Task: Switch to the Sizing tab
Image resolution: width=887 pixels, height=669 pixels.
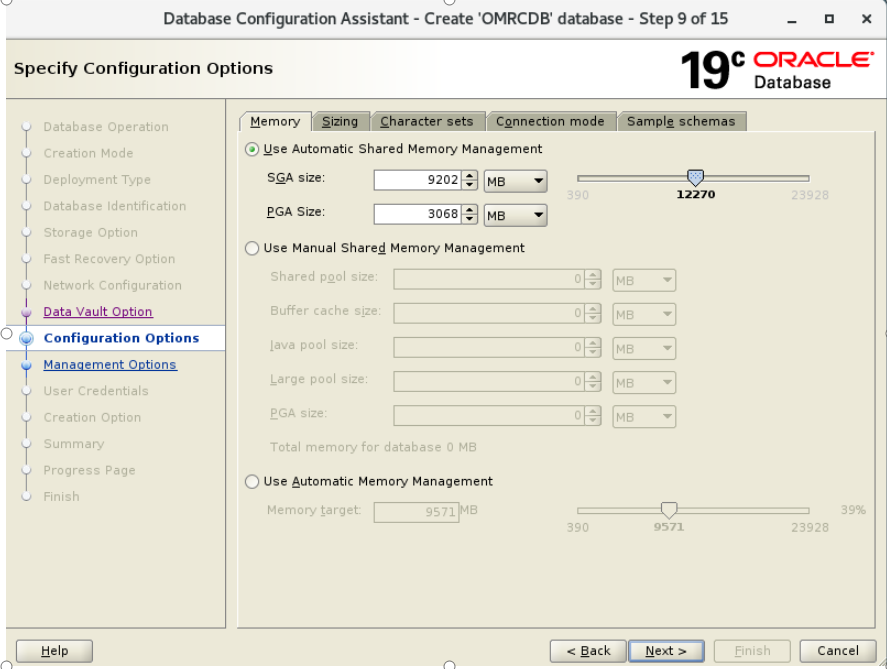Action: coord(340,121)
